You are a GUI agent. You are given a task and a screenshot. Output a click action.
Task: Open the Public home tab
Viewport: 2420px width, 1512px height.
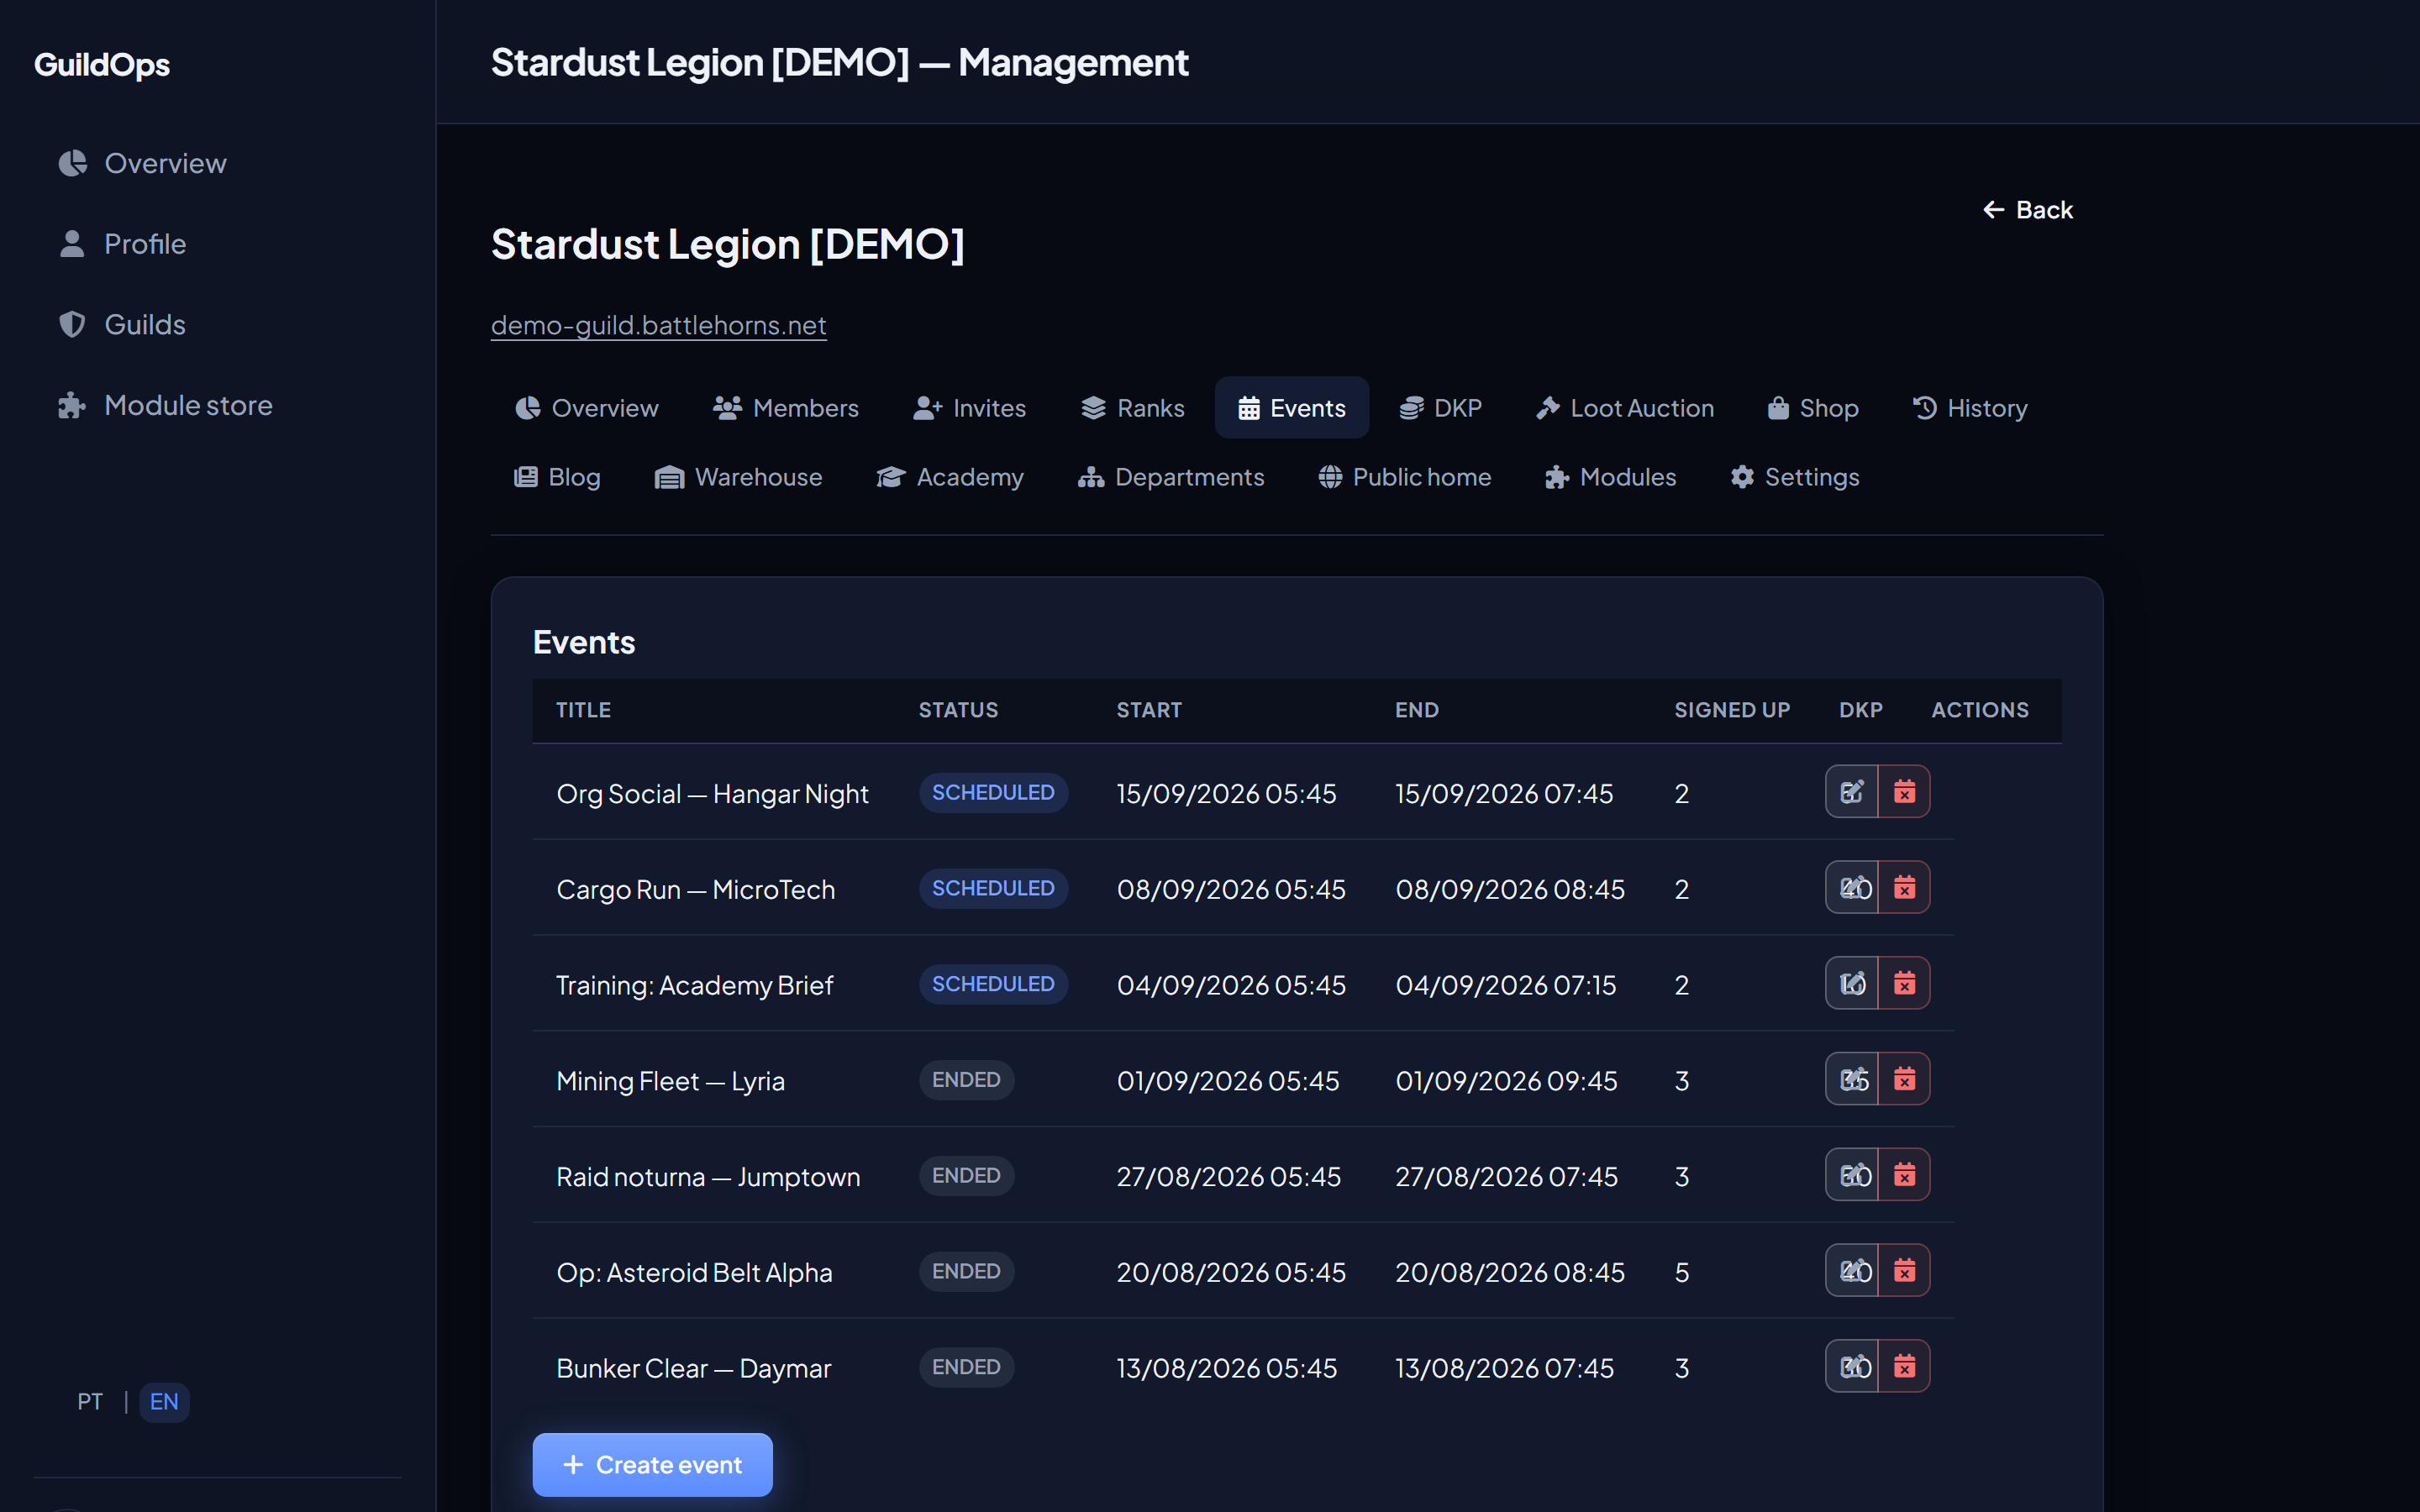(1405, 477)
